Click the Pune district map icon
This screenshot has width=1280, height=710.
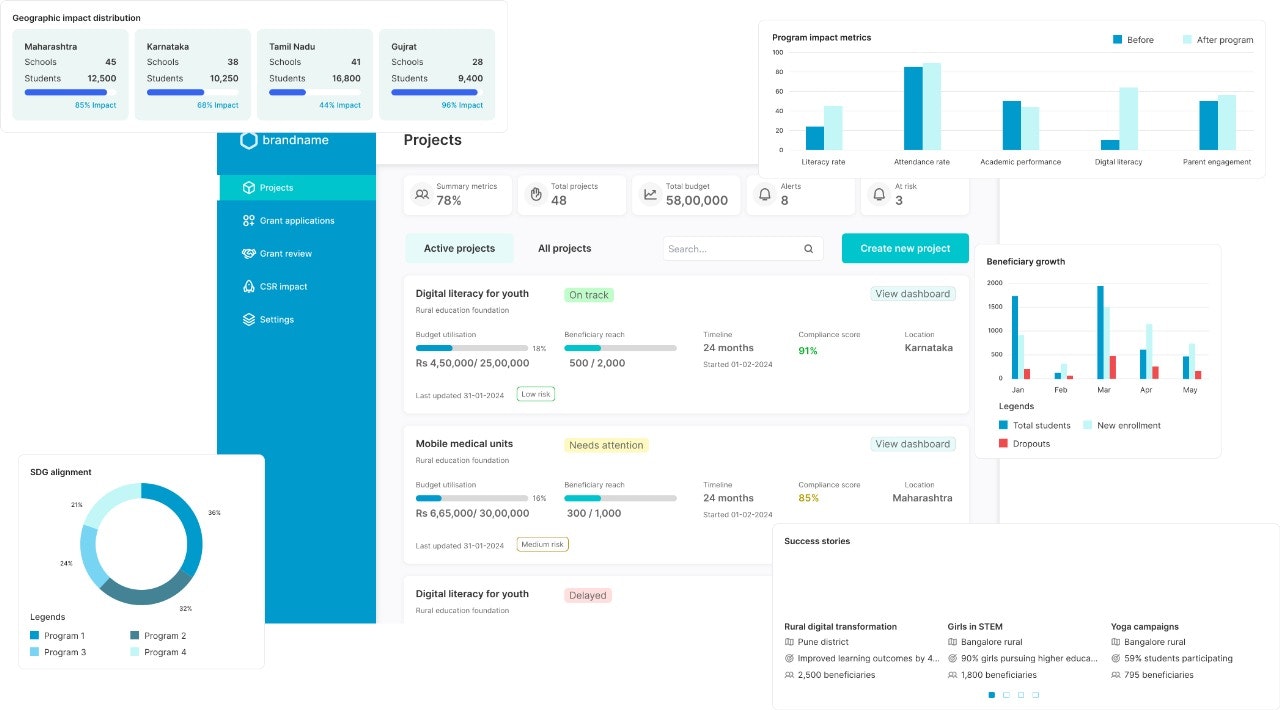click(x=789, y=642)
